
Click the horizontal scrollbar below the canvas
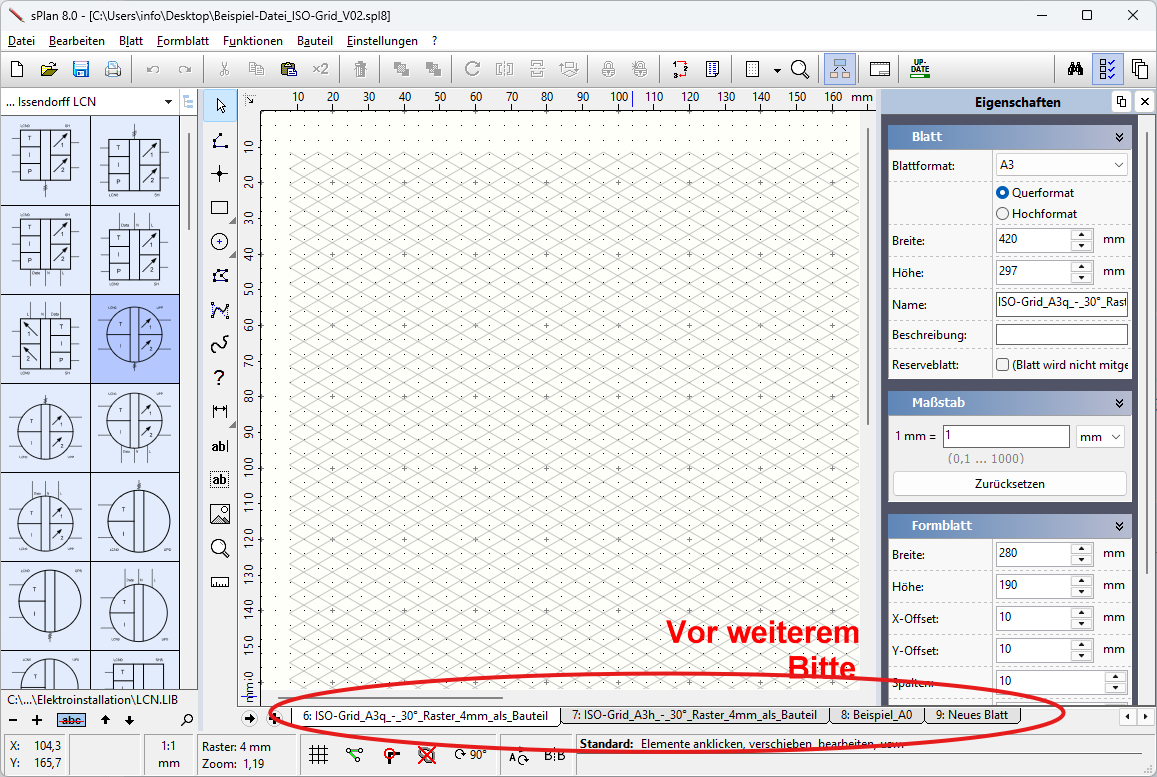390,697
